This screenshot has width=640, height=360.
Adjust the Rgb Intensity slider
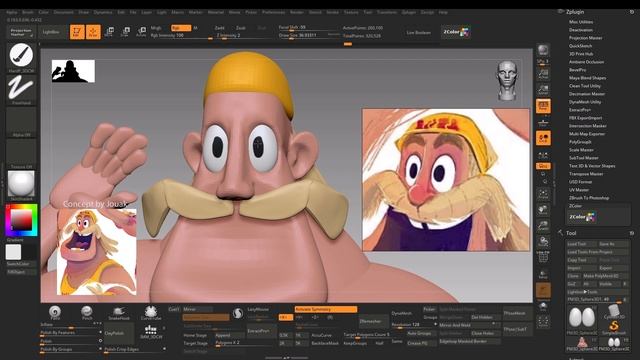(x=181, y=36)
